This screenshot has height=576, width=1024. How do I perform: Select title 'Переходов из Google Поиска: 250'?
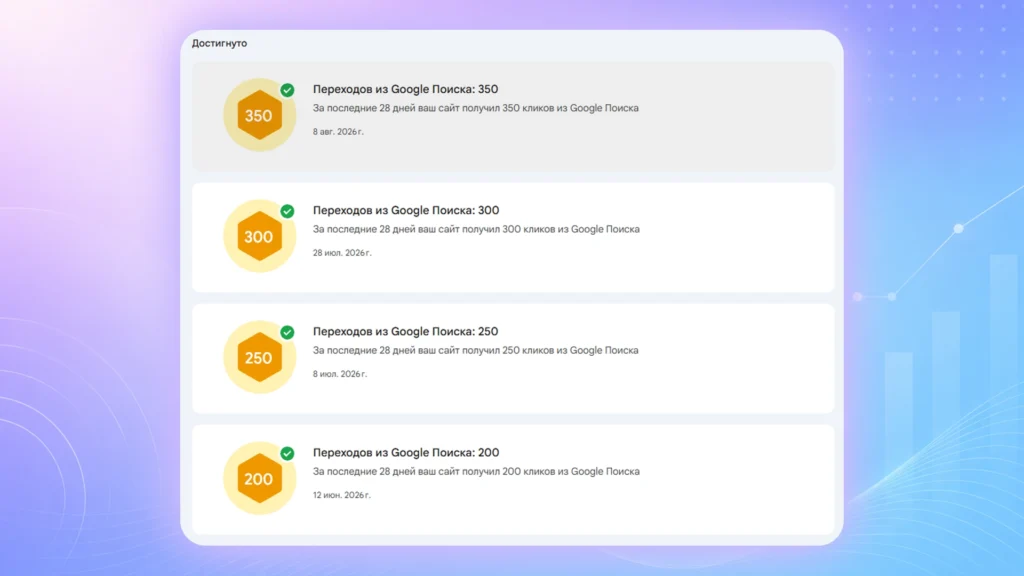(x=406, y=332)
